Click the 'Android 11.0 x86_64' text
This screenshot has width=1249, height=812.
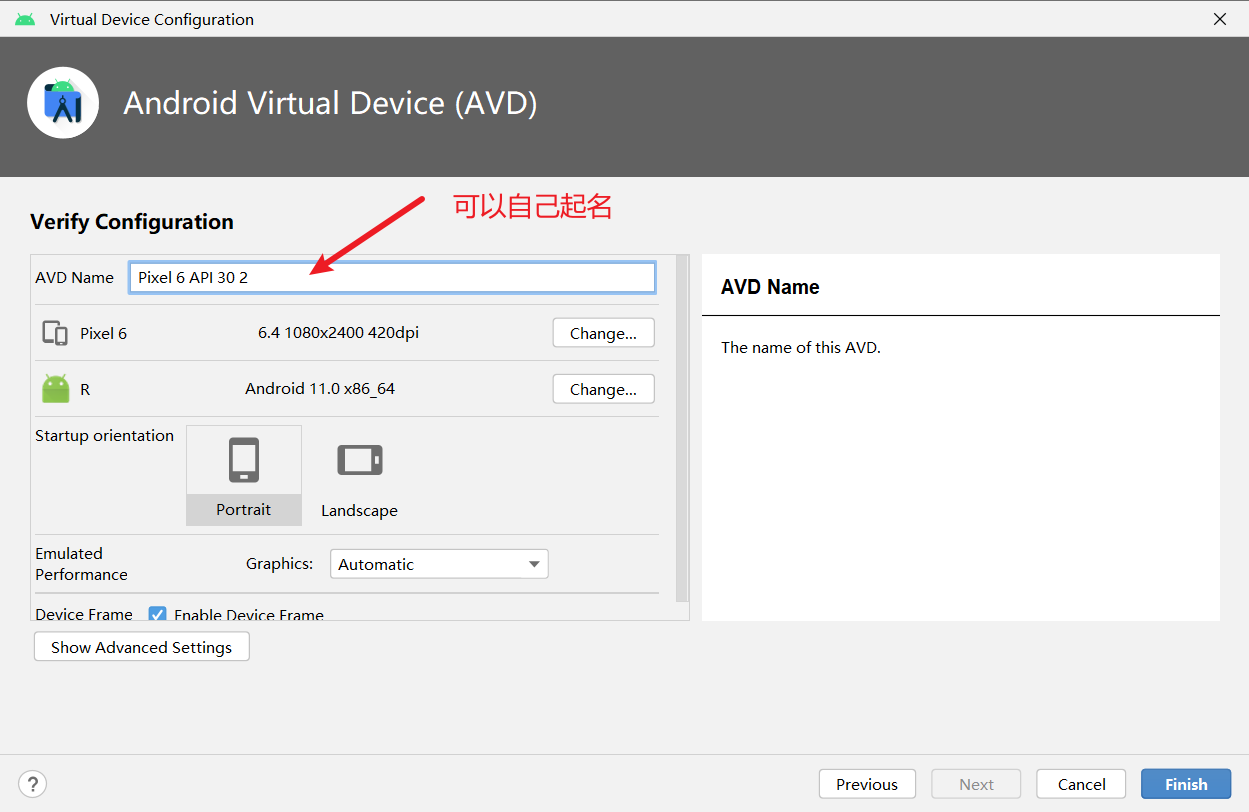coord(320,389)
